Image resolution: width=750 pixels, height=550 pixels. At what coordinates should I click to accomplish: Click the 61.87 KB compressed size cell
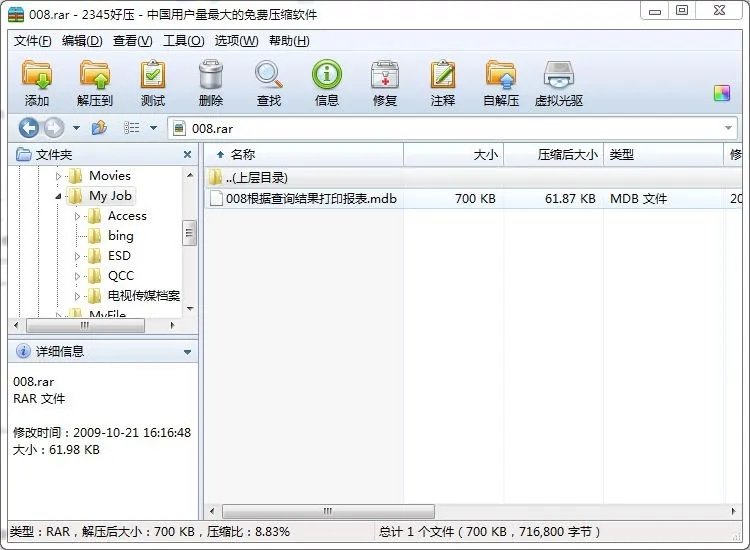tap(570, 198)
